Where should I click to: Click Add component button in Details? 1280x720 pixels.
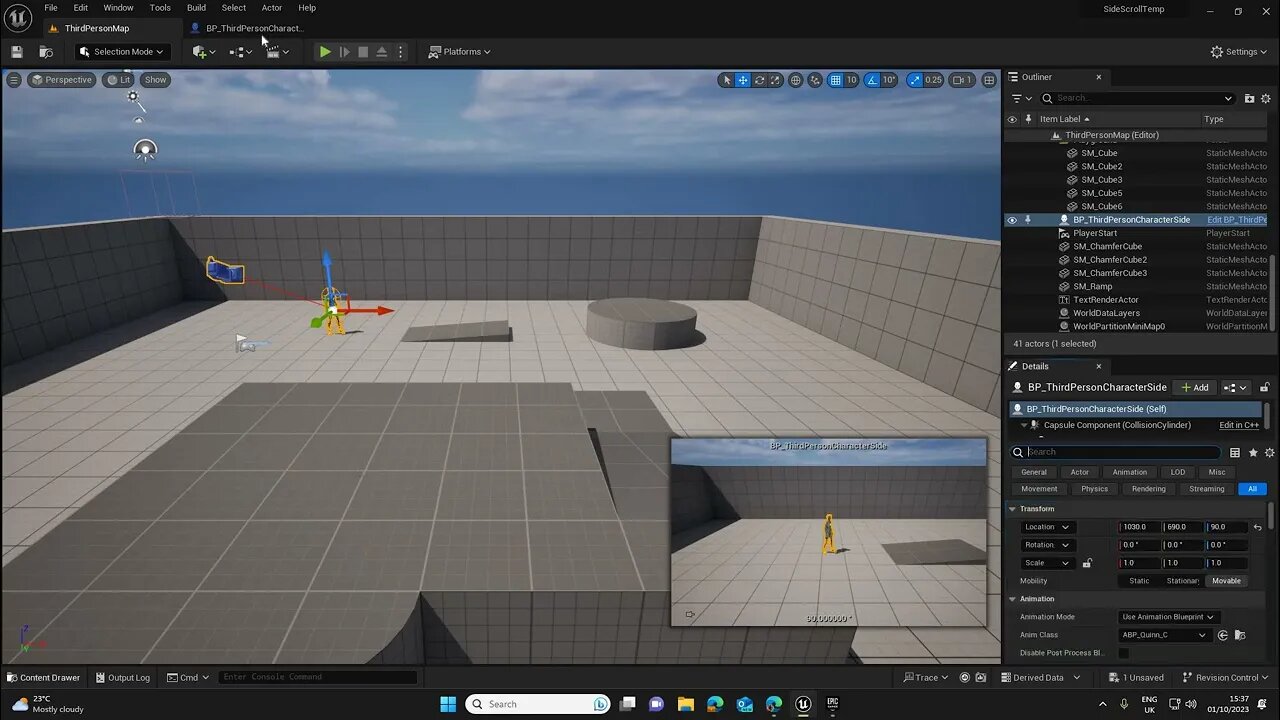1195,387
